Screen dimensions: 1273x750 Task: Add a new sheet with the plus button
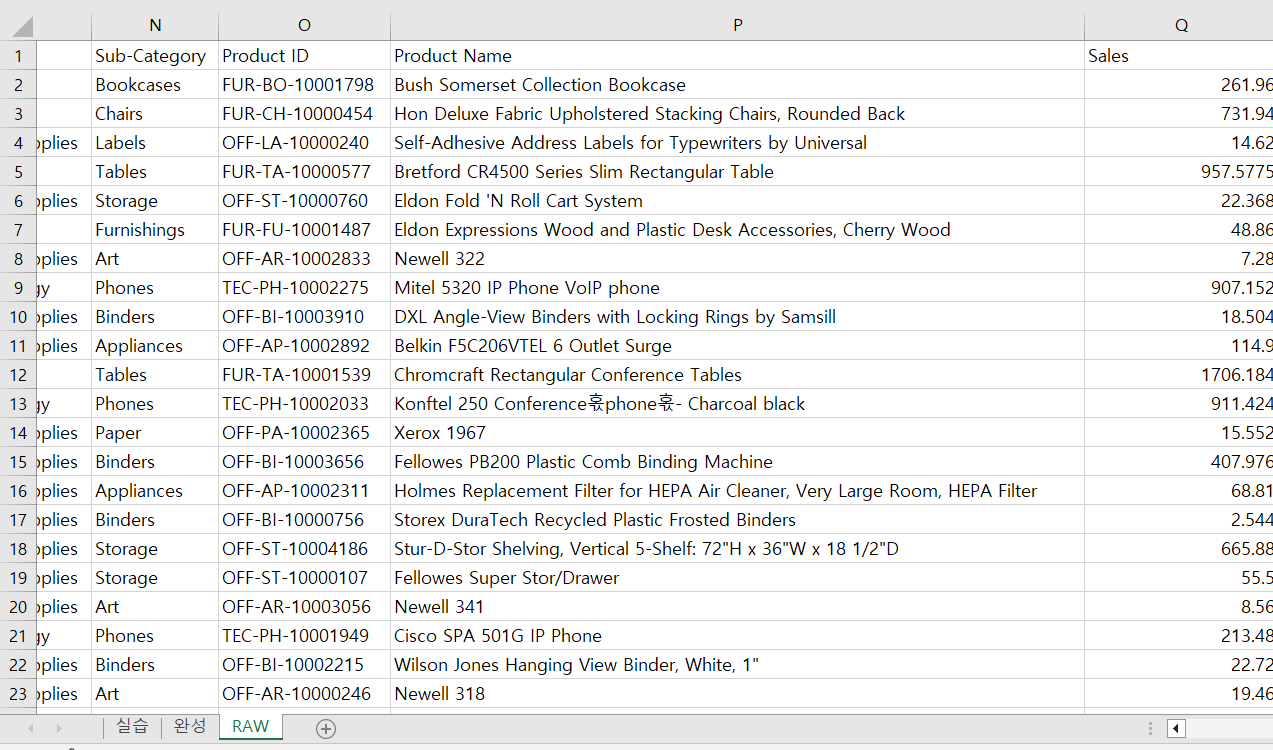click(x=326, y=728)
